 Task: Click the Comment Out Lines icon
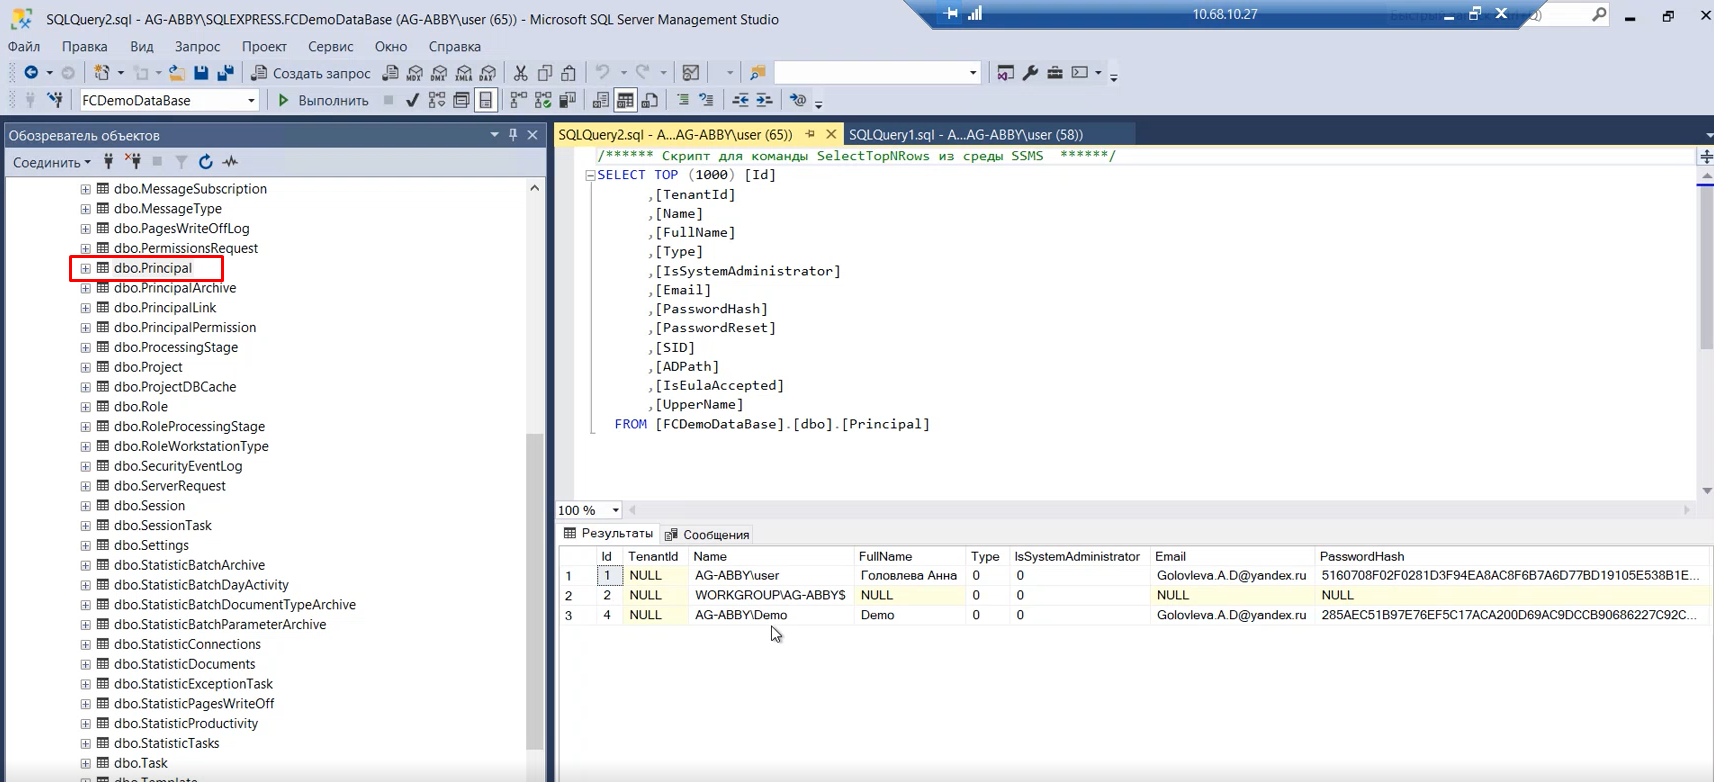(682, 100)
